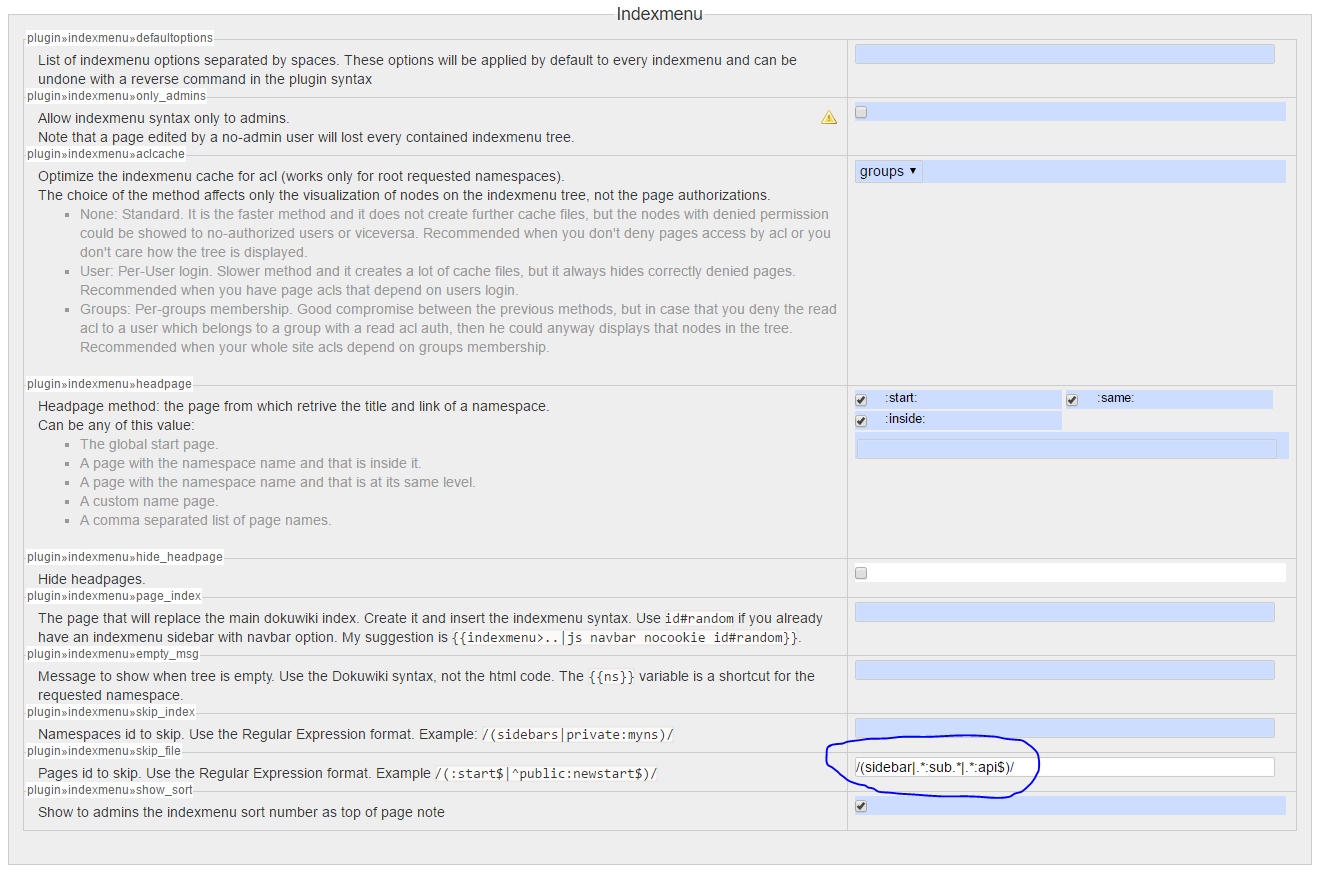Viewport: 1333px width, 886px height.
Task: Click the 'A custom name page.' list item
Action: 149,501
